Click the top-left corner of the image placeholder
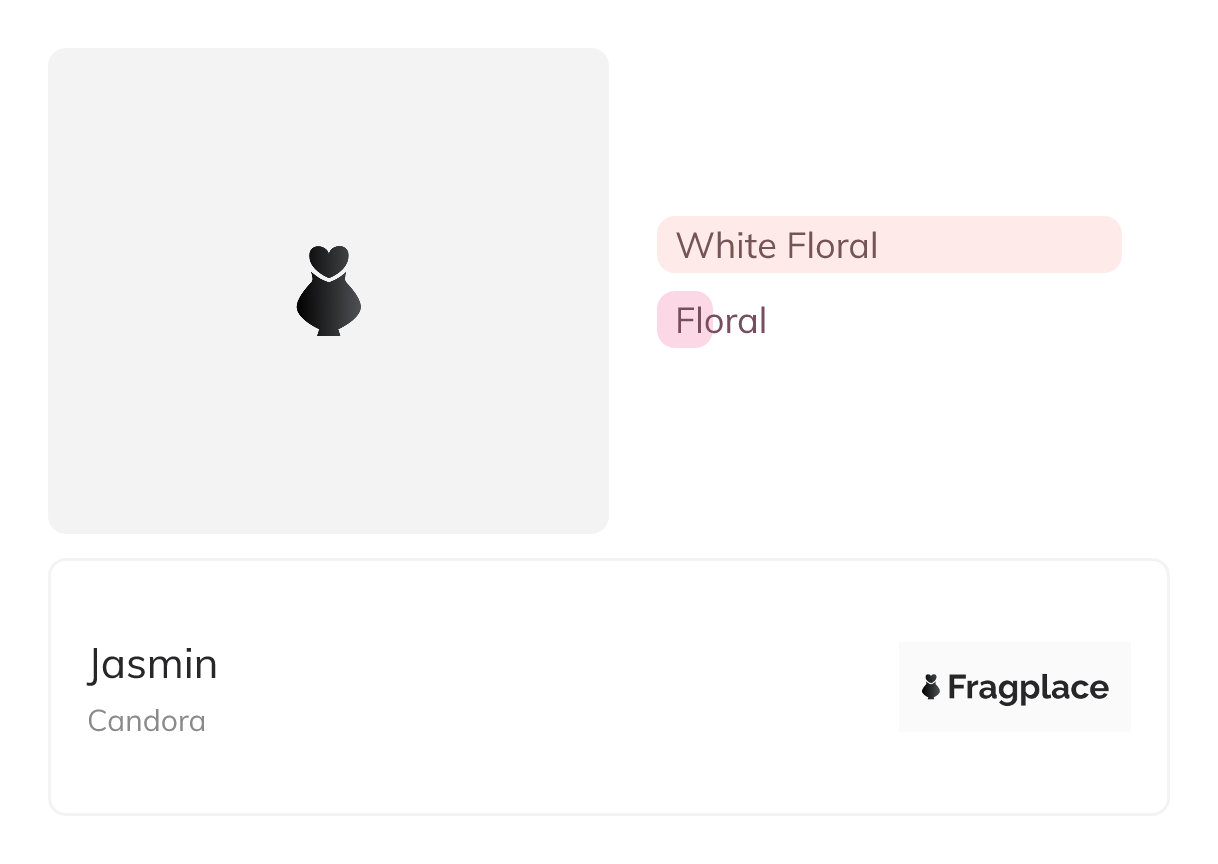 [x=62, y=62]
